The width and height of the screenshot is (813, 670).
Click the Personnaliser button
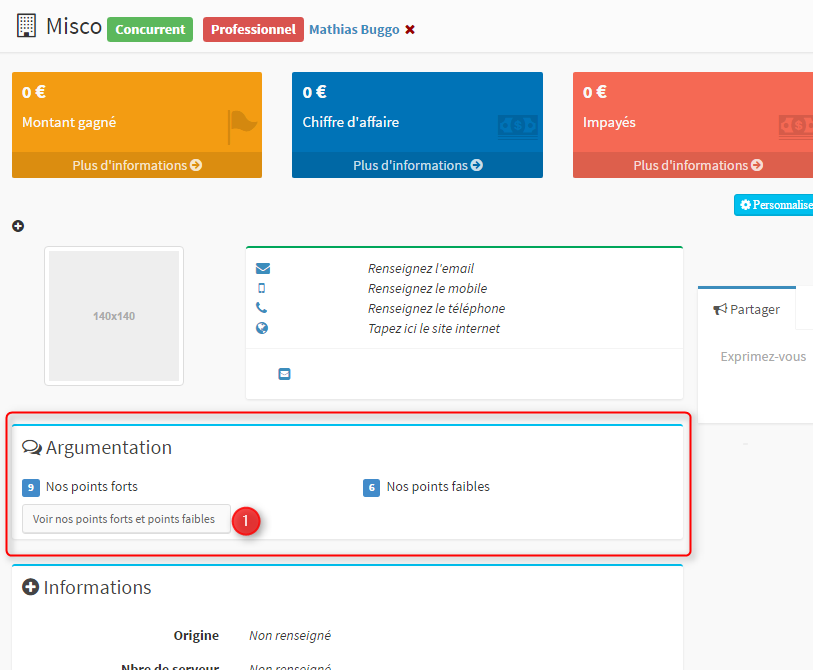coord(774,205)
